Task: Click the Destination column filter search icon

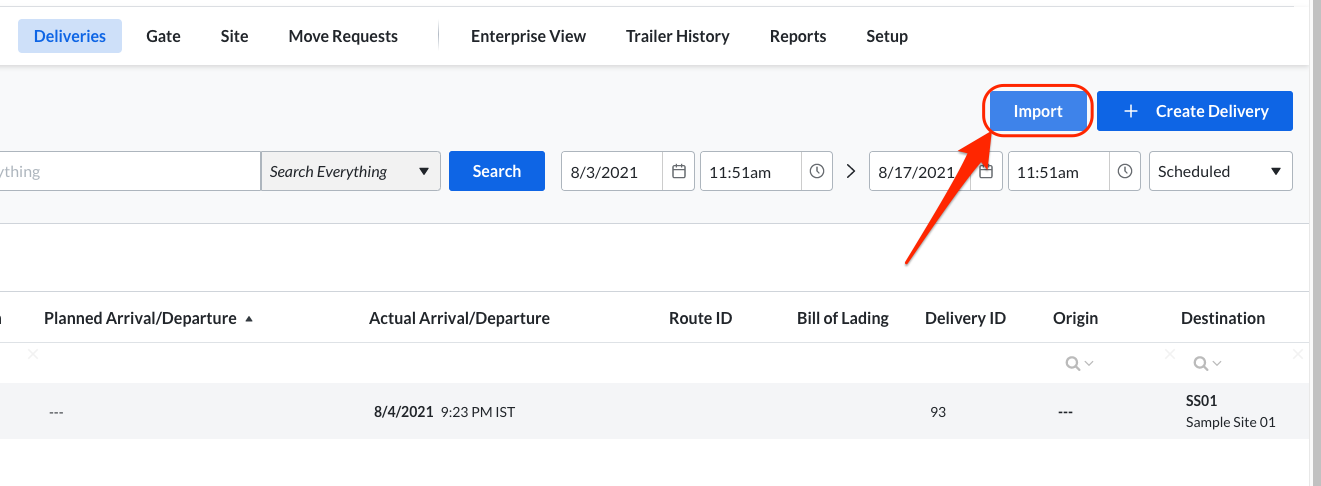Action: point(1206,364)
